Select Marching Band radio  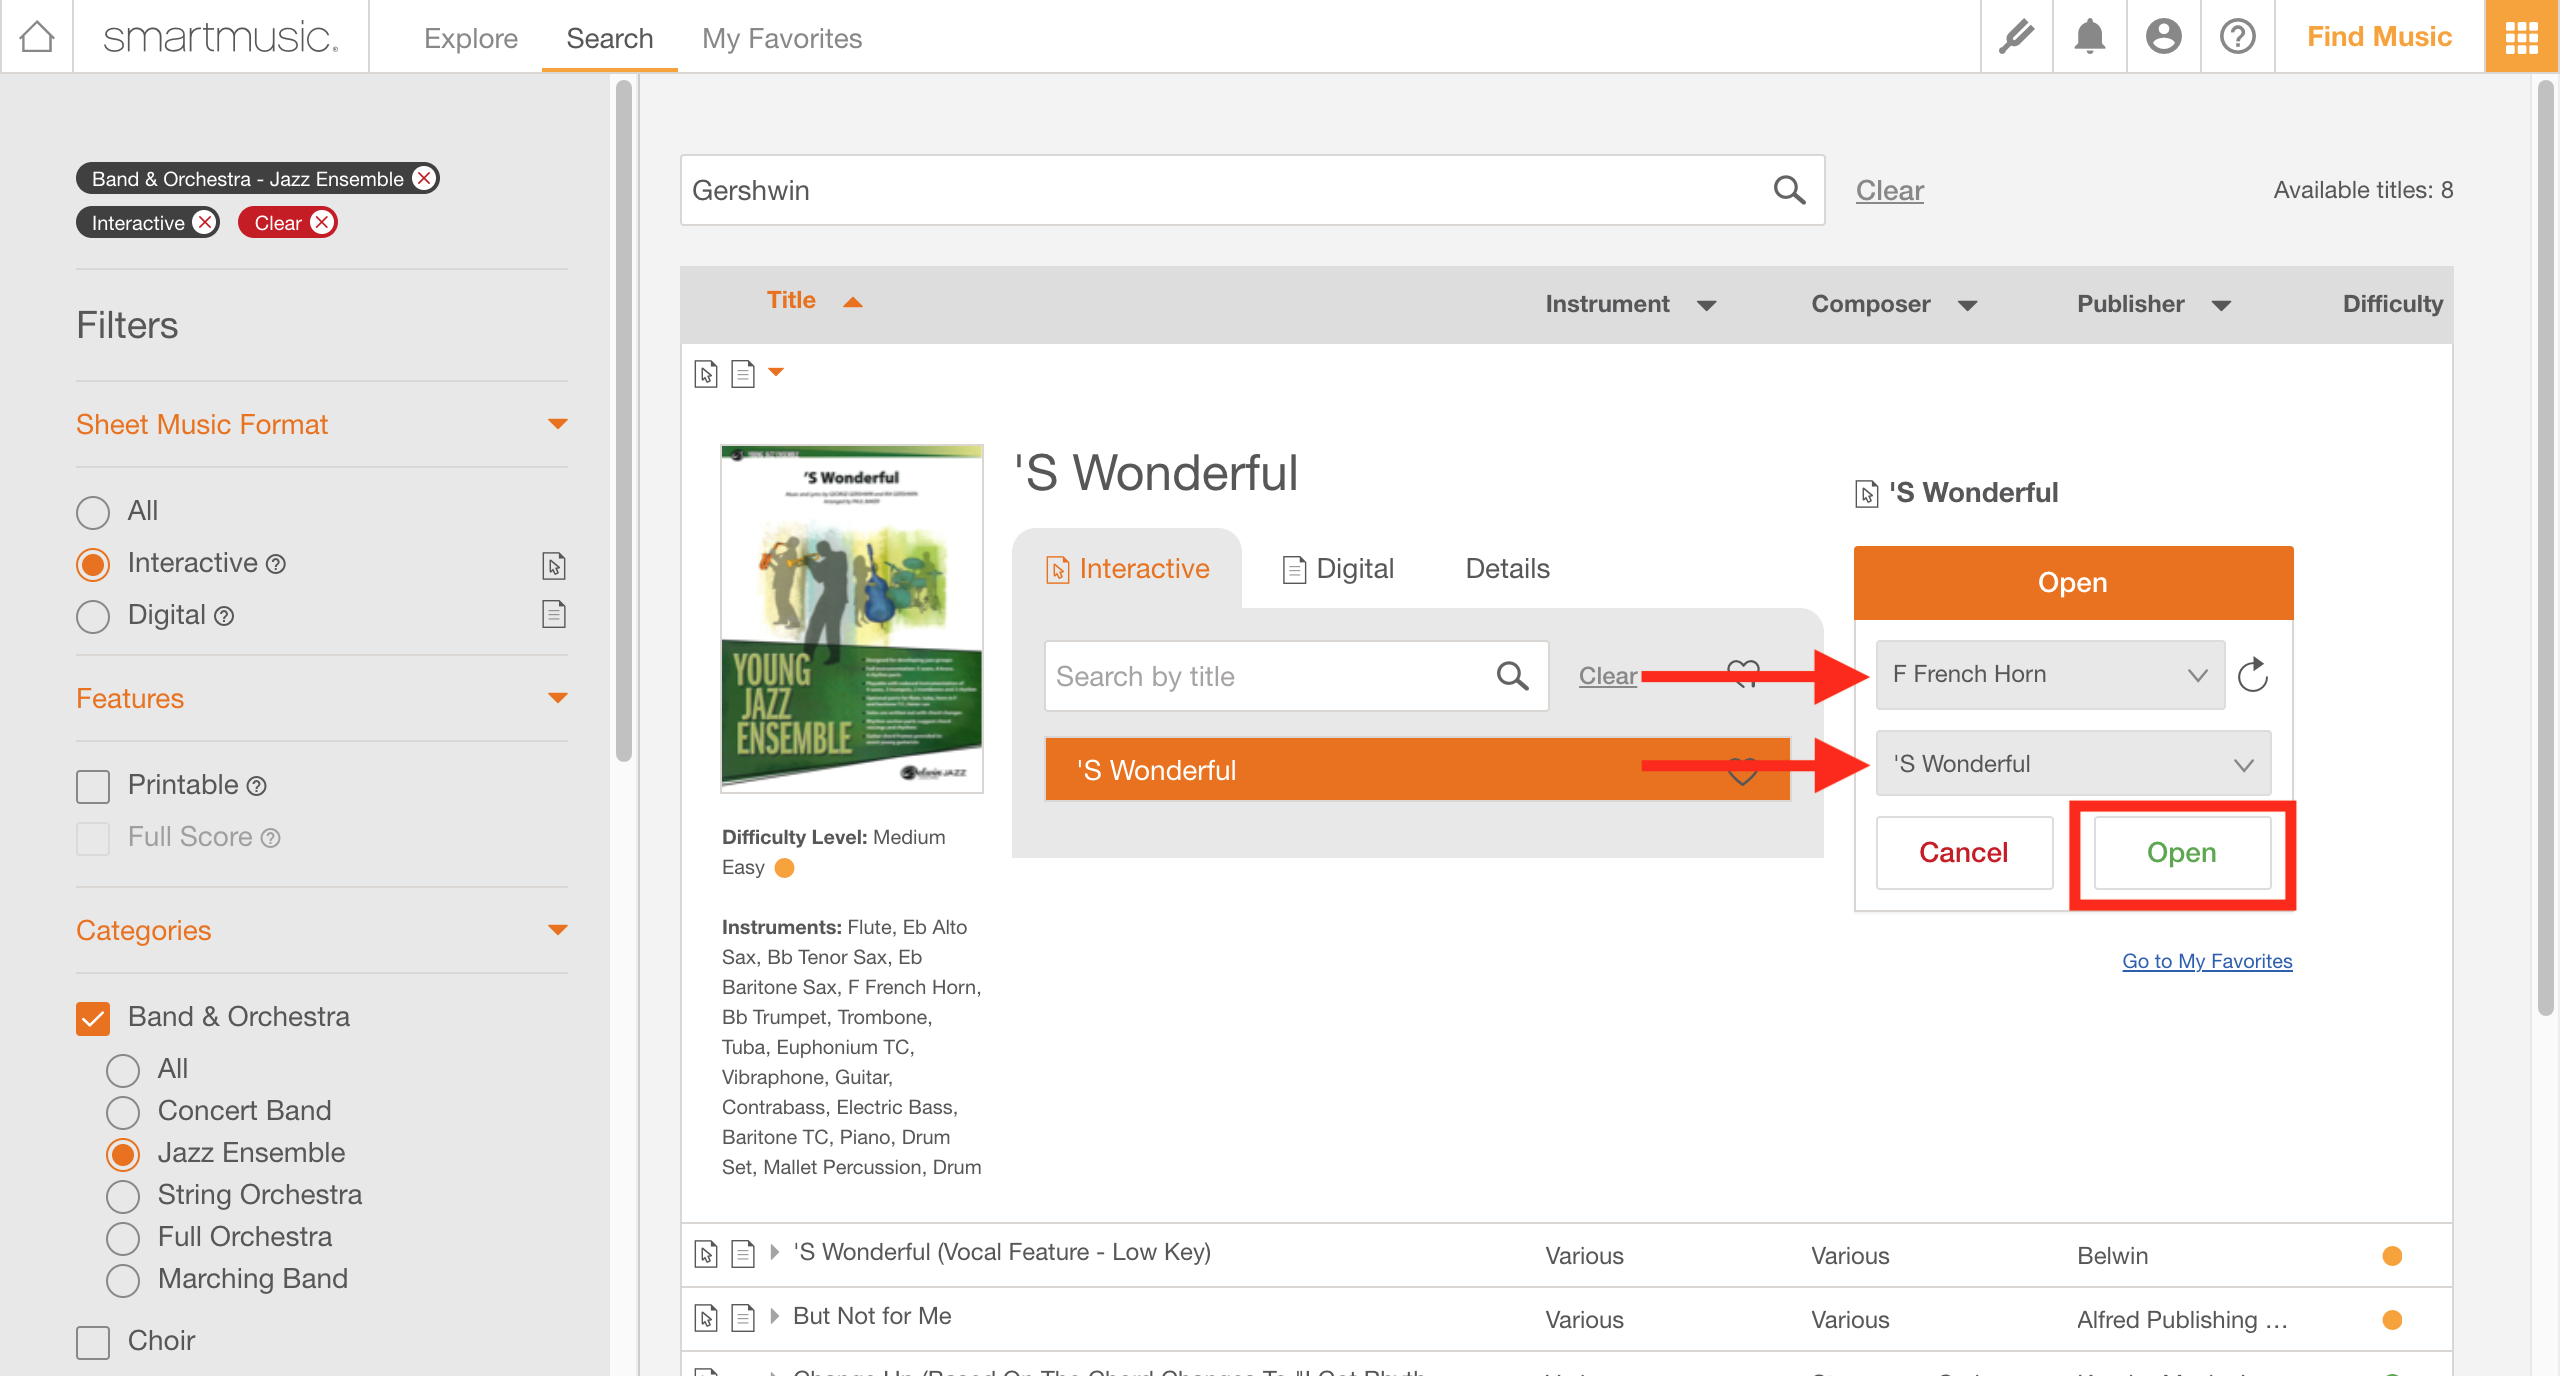tap(123, 1280)
